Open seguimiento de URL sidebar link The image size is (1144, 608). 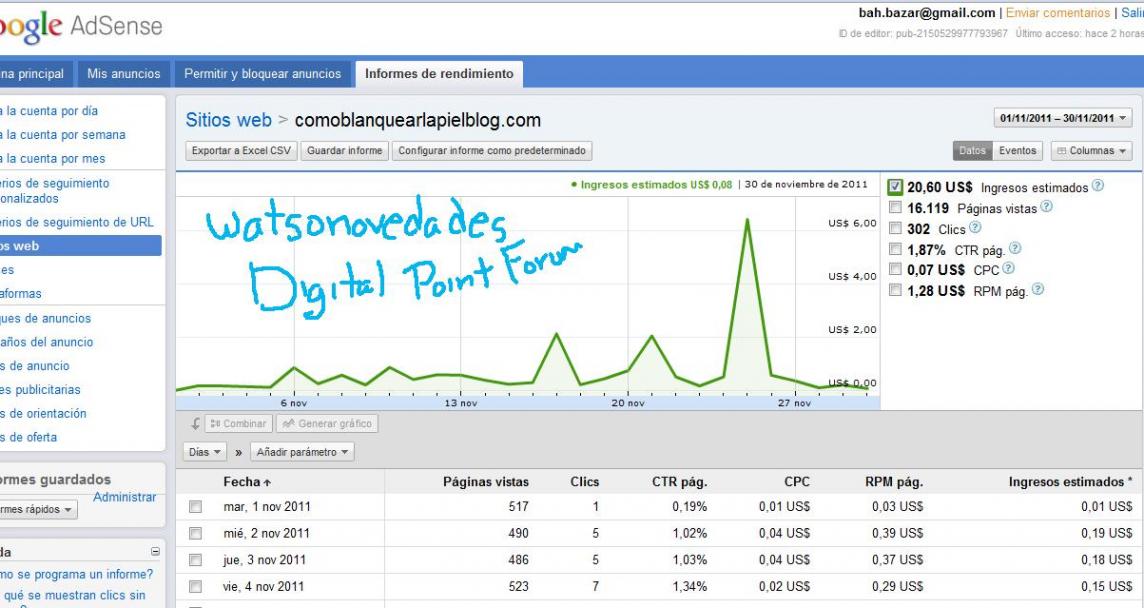coord(77,222)
